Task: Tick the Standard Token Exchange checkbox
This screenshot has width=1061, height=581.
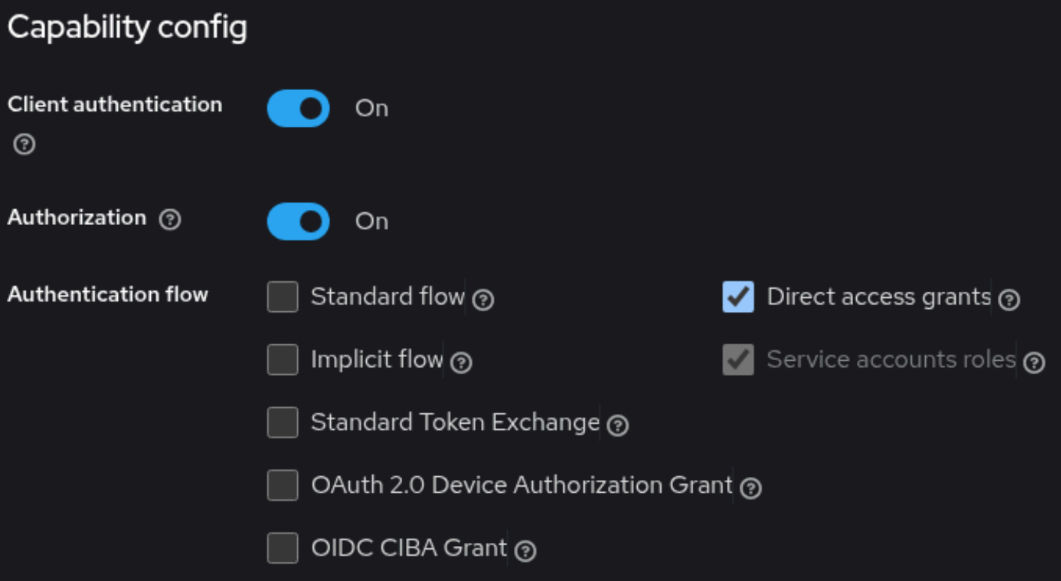Action: pos(283,422)
